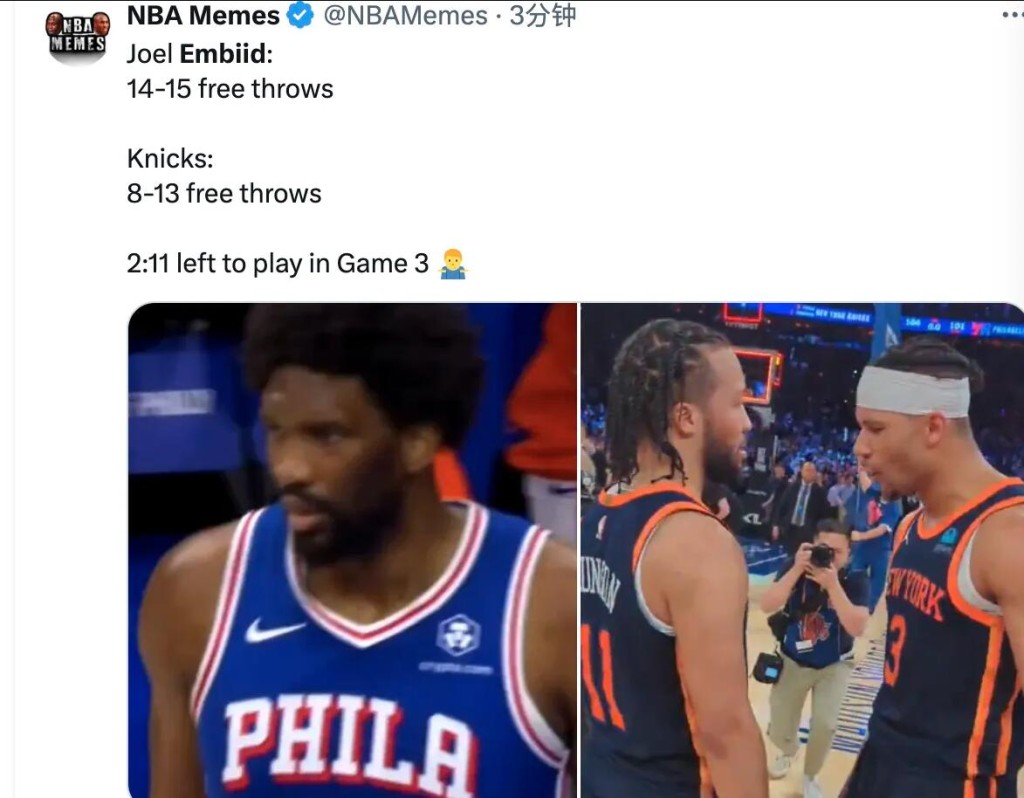The height and width of the screenshot is (798, 1024).
Task: Click the blue verified badge icon
Action: (300, 15)
